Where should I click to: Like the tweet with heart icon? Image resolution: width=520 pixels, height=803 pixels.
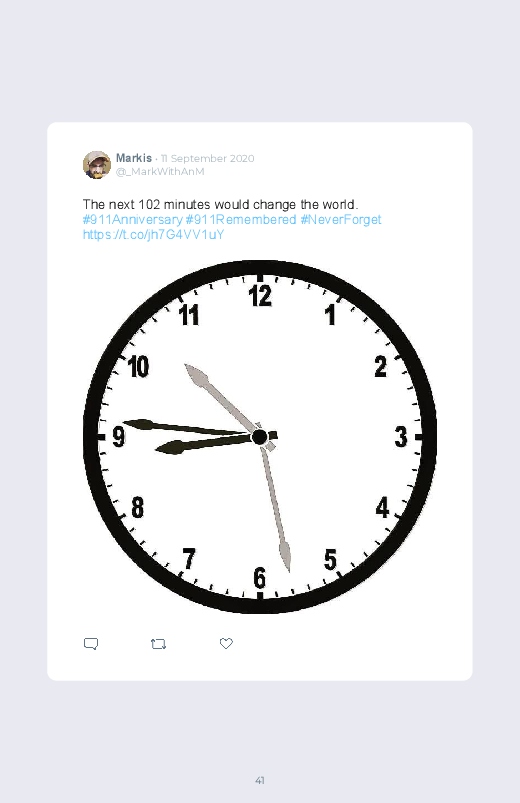tap(226, 643)
